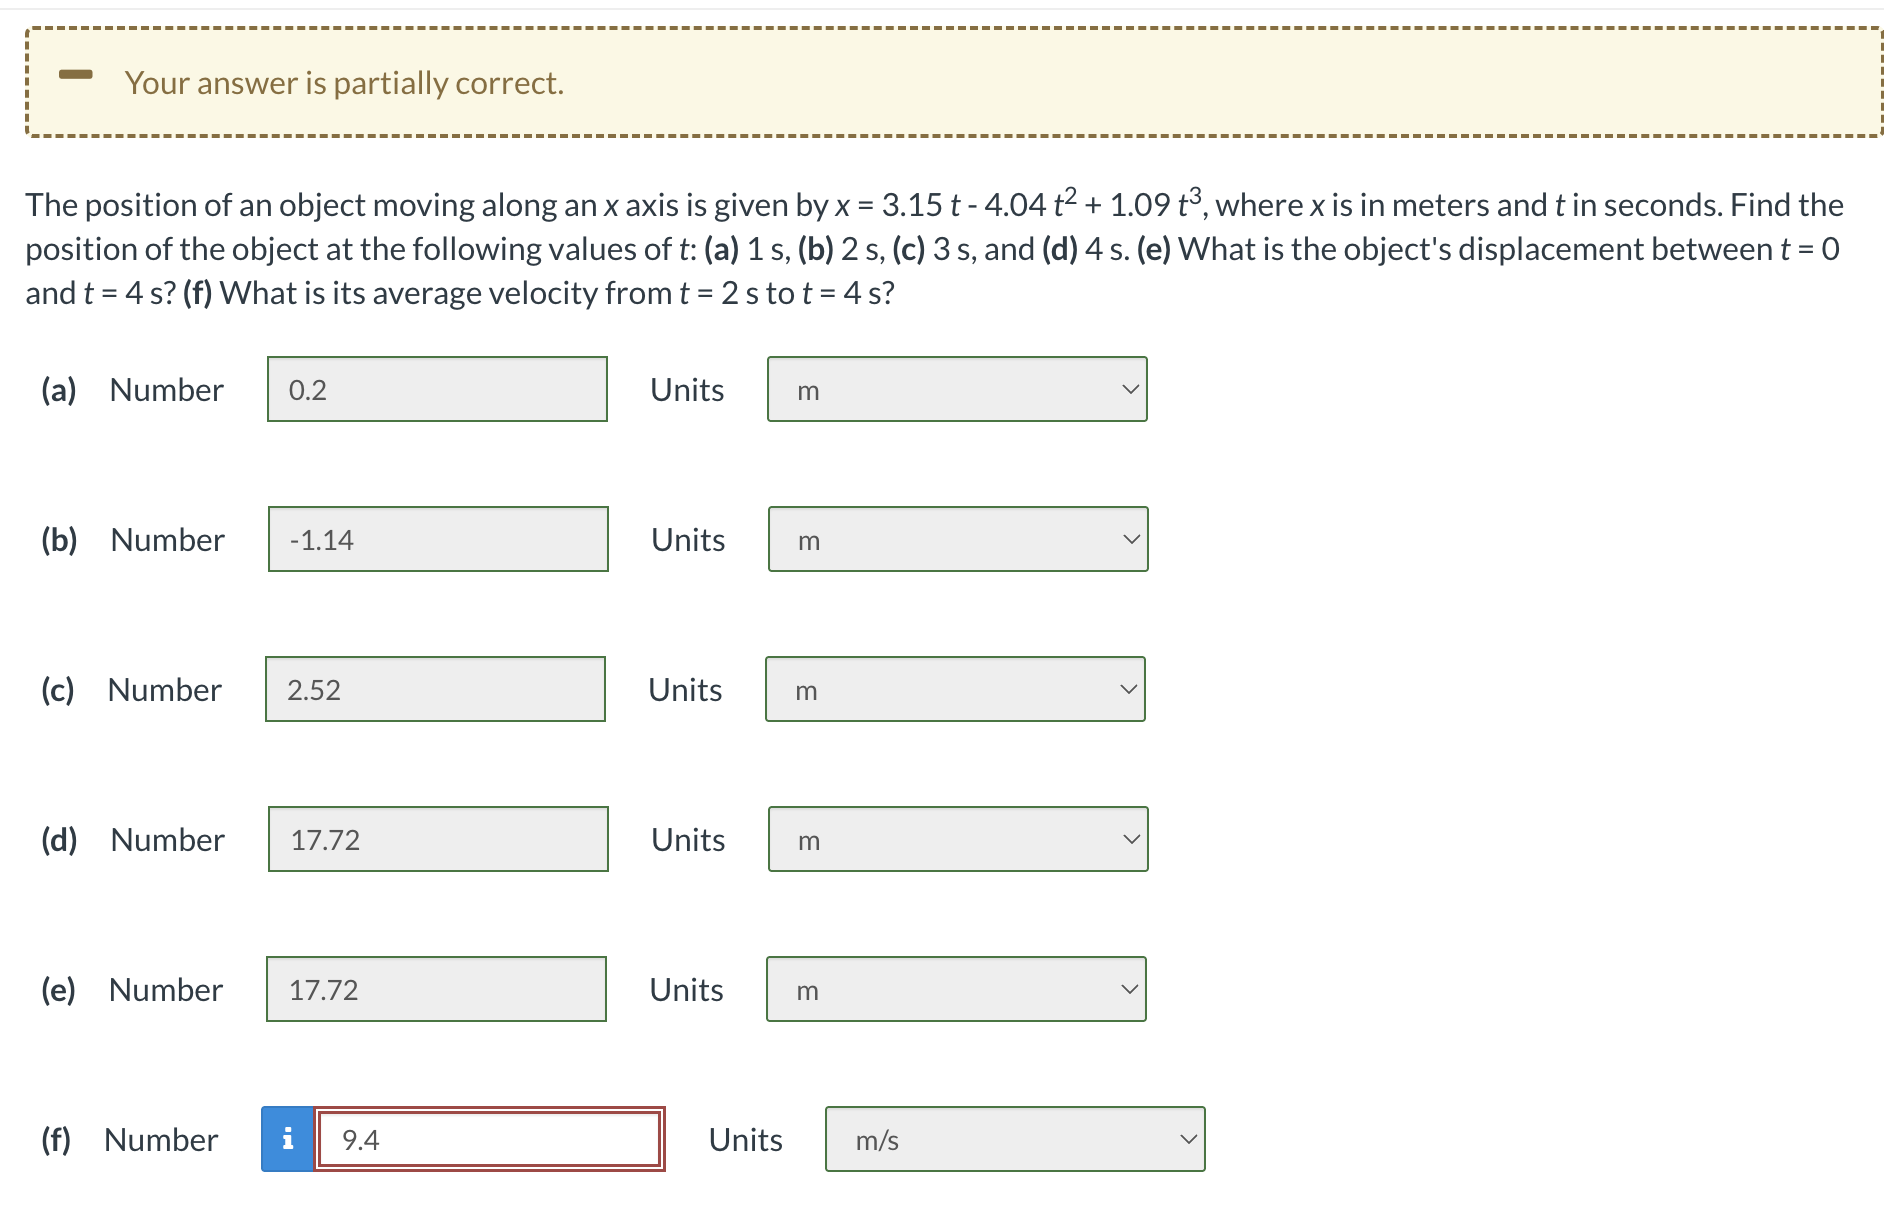Viewport: 1884px width, 1220px height.
Task: Select the part (e) field showing 17.72
Action: click(x=435, y=989)
